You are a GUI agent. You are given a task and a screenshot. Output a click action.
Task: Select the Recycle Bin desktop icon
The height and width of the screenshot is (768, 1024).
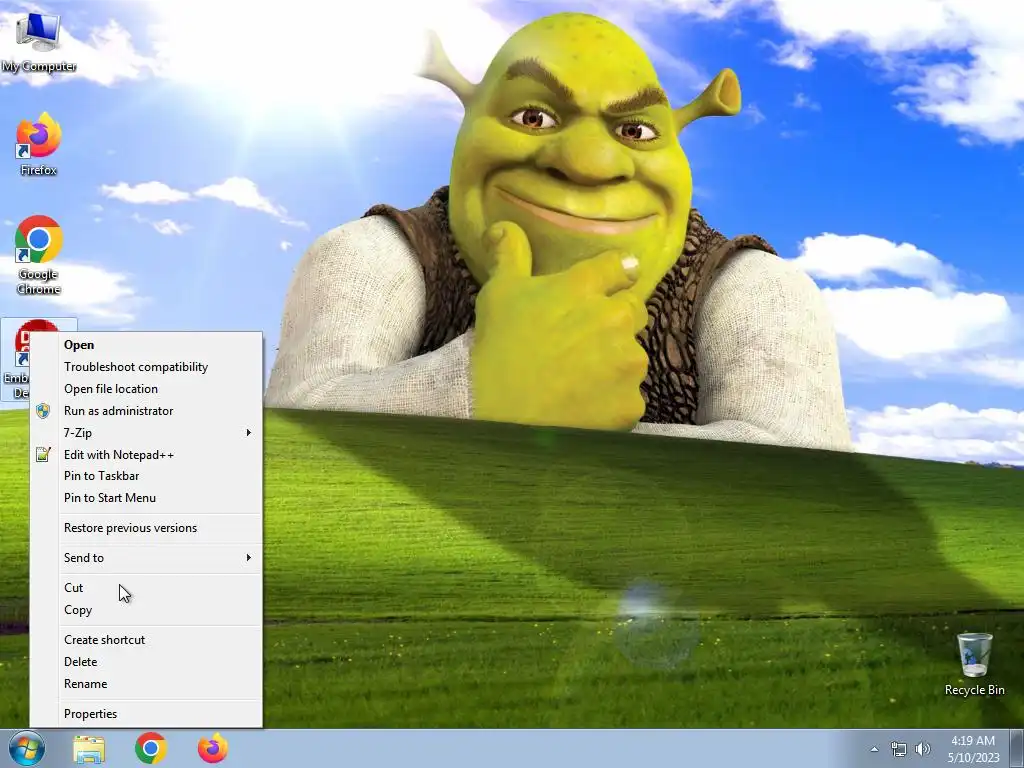click(974, 664)
